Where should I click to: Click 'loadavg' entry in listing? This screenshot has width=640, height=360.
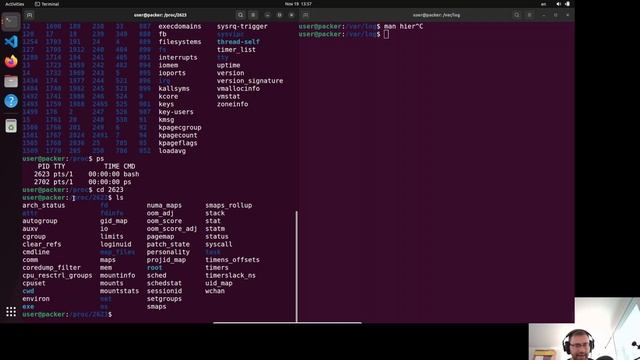point(172,151)
